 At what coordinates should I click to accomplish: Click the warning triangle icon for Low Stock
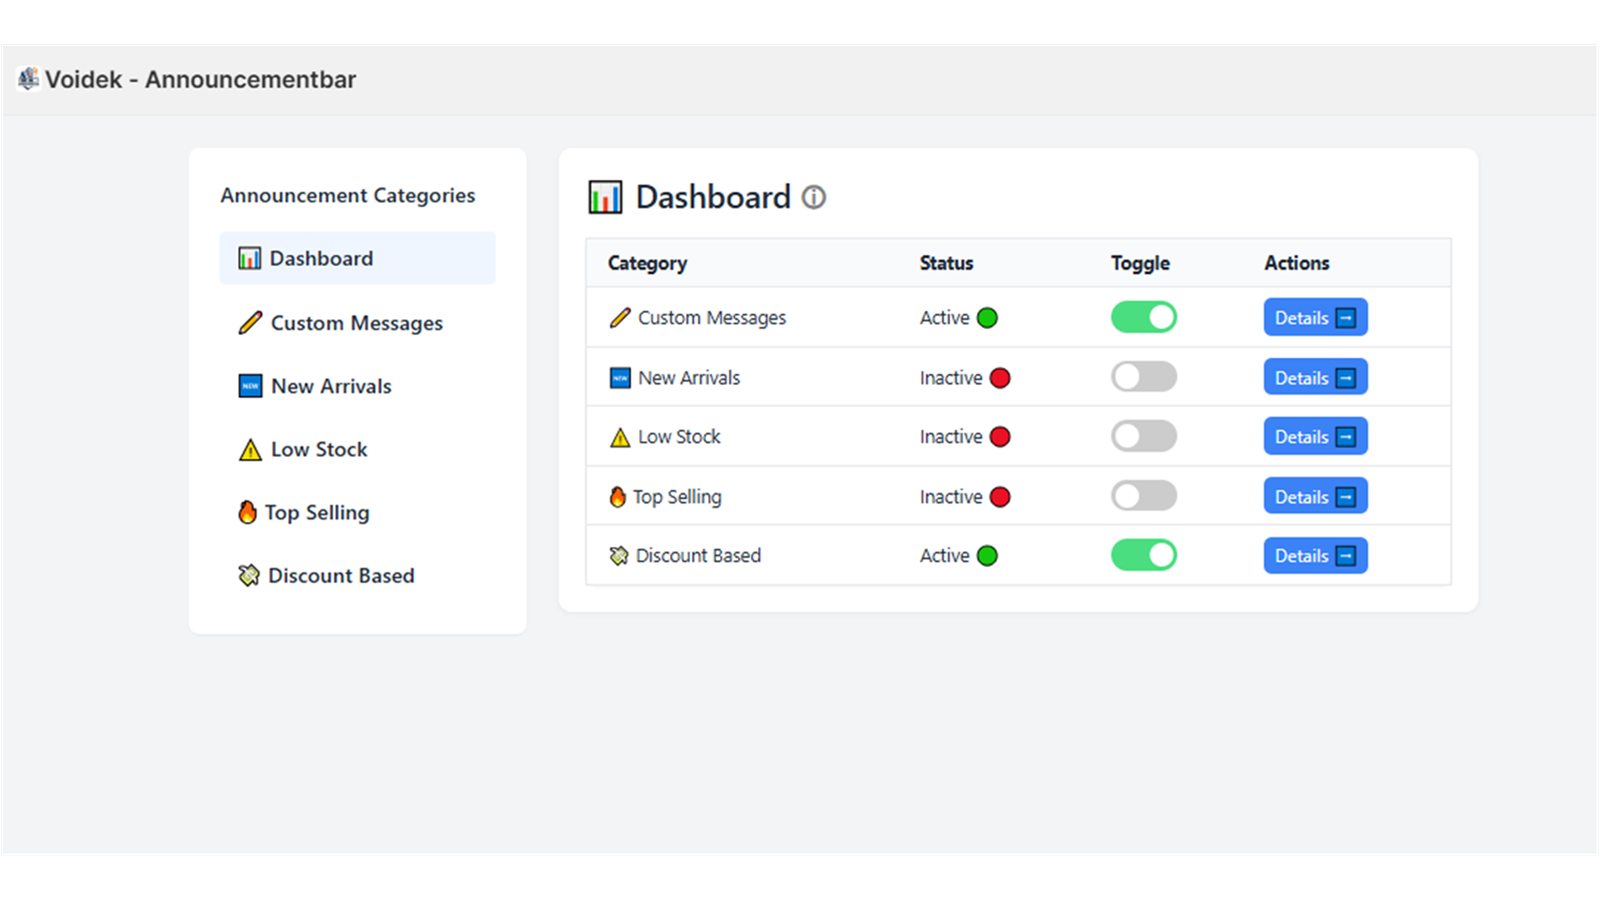[x=247, y=449]
